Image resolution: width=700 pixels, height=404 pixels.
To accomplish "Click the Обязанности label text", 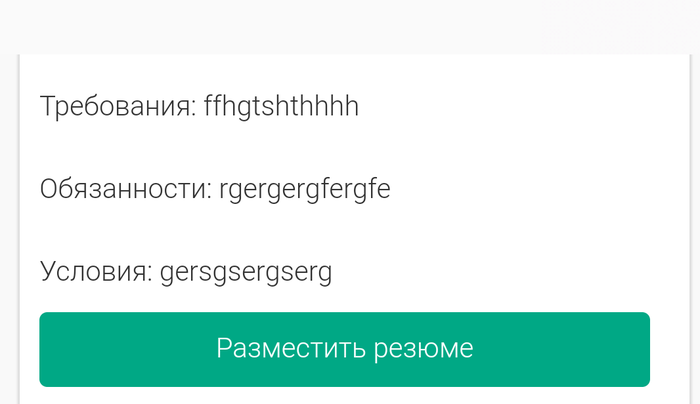I will 124,189.
